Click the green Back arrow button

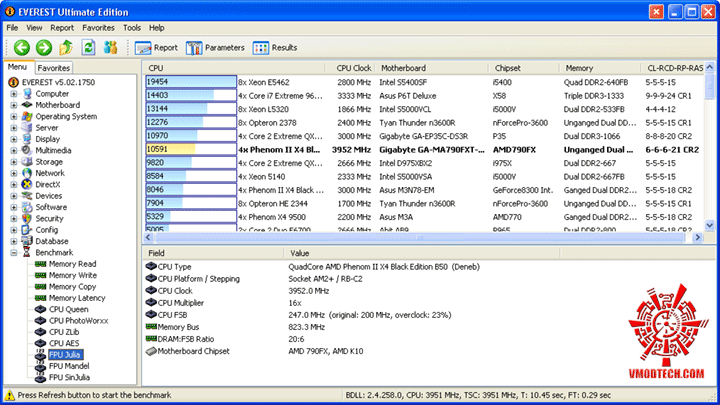tap(22, 47)
